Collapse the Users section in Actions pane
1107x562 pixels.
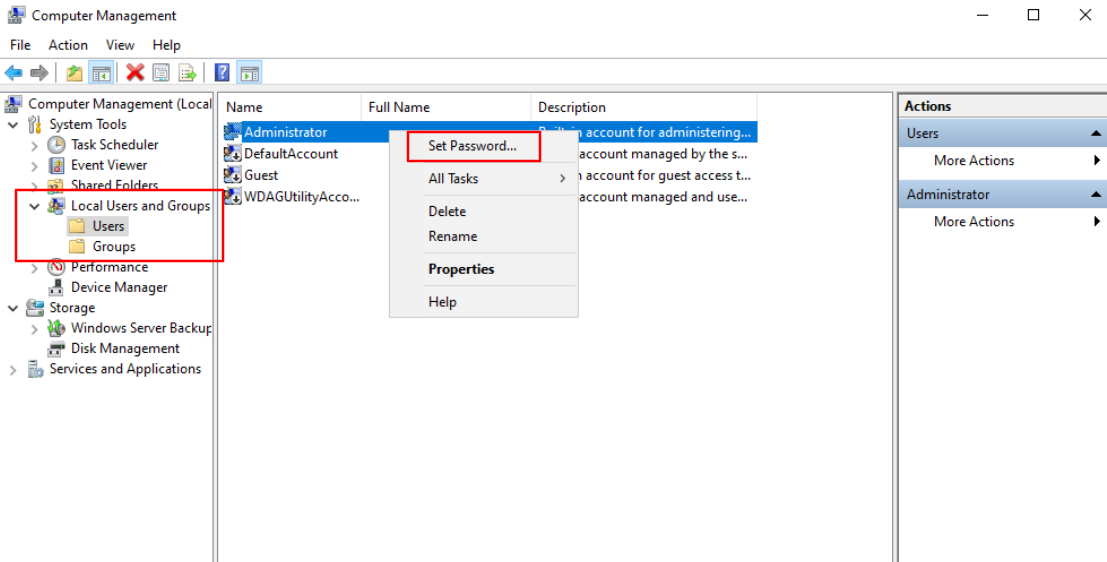coord(1096,134)
